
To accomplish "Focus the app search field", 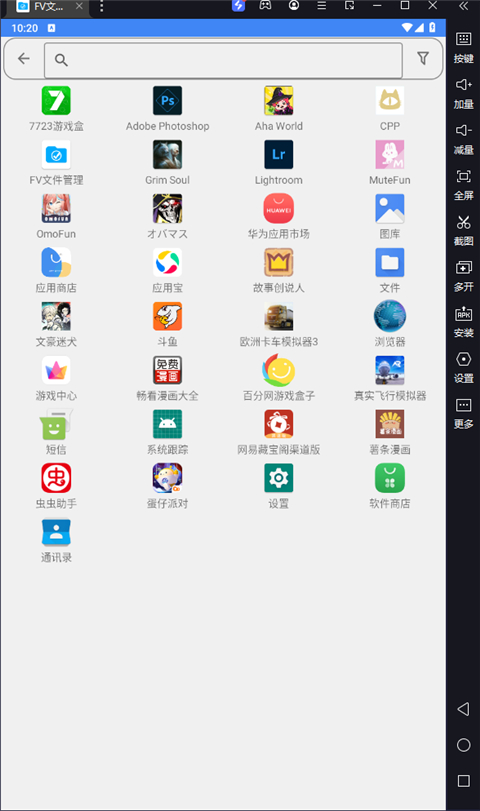I will click(223, 60).
